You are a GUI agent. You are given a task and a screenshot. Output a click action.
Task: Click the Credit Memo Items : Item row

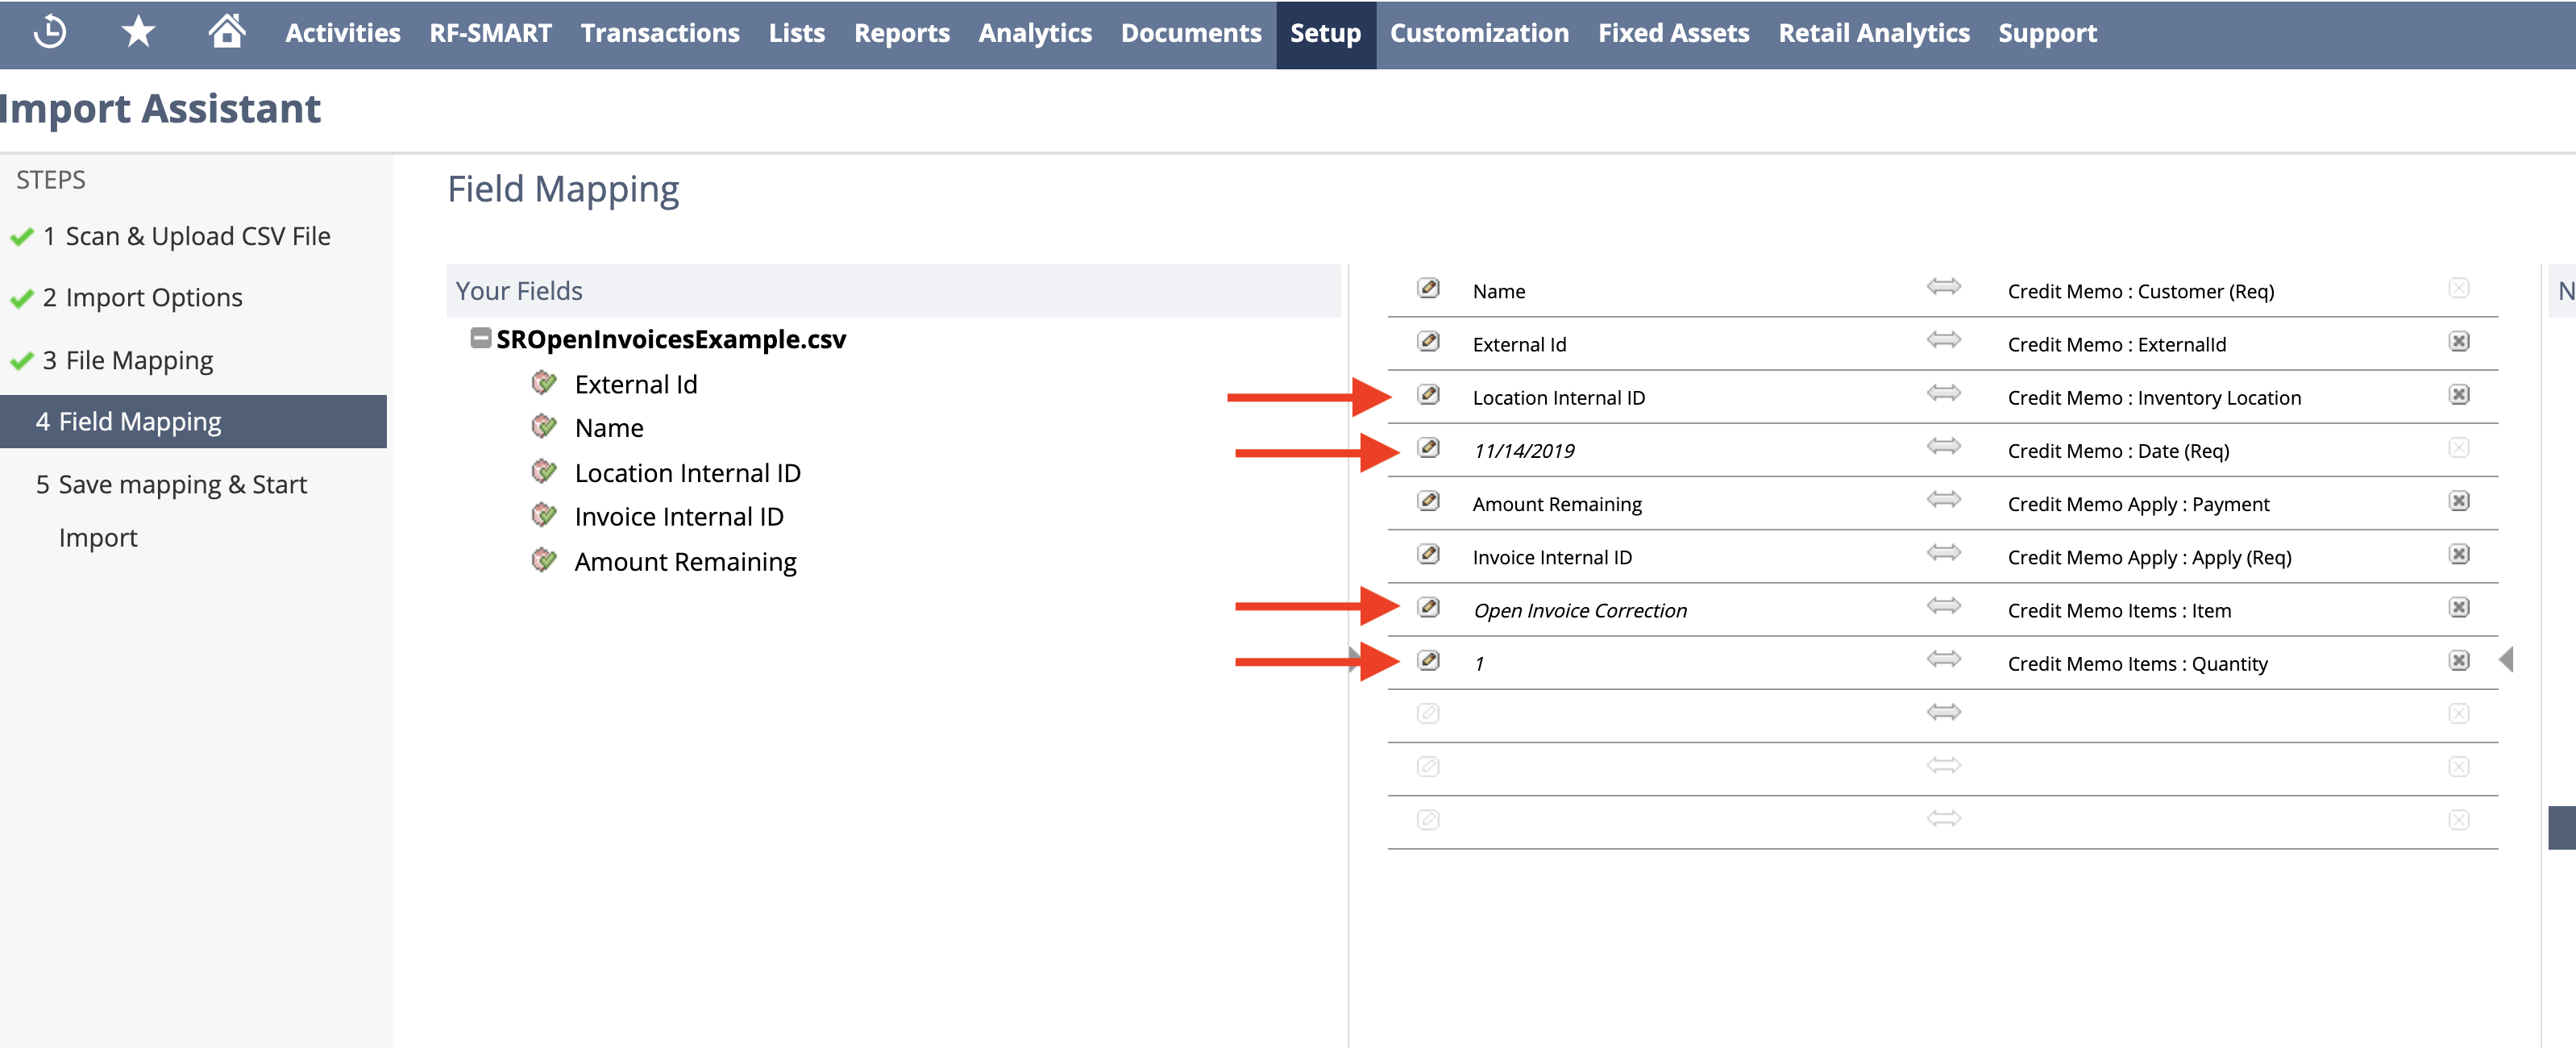coord(2118,610)
